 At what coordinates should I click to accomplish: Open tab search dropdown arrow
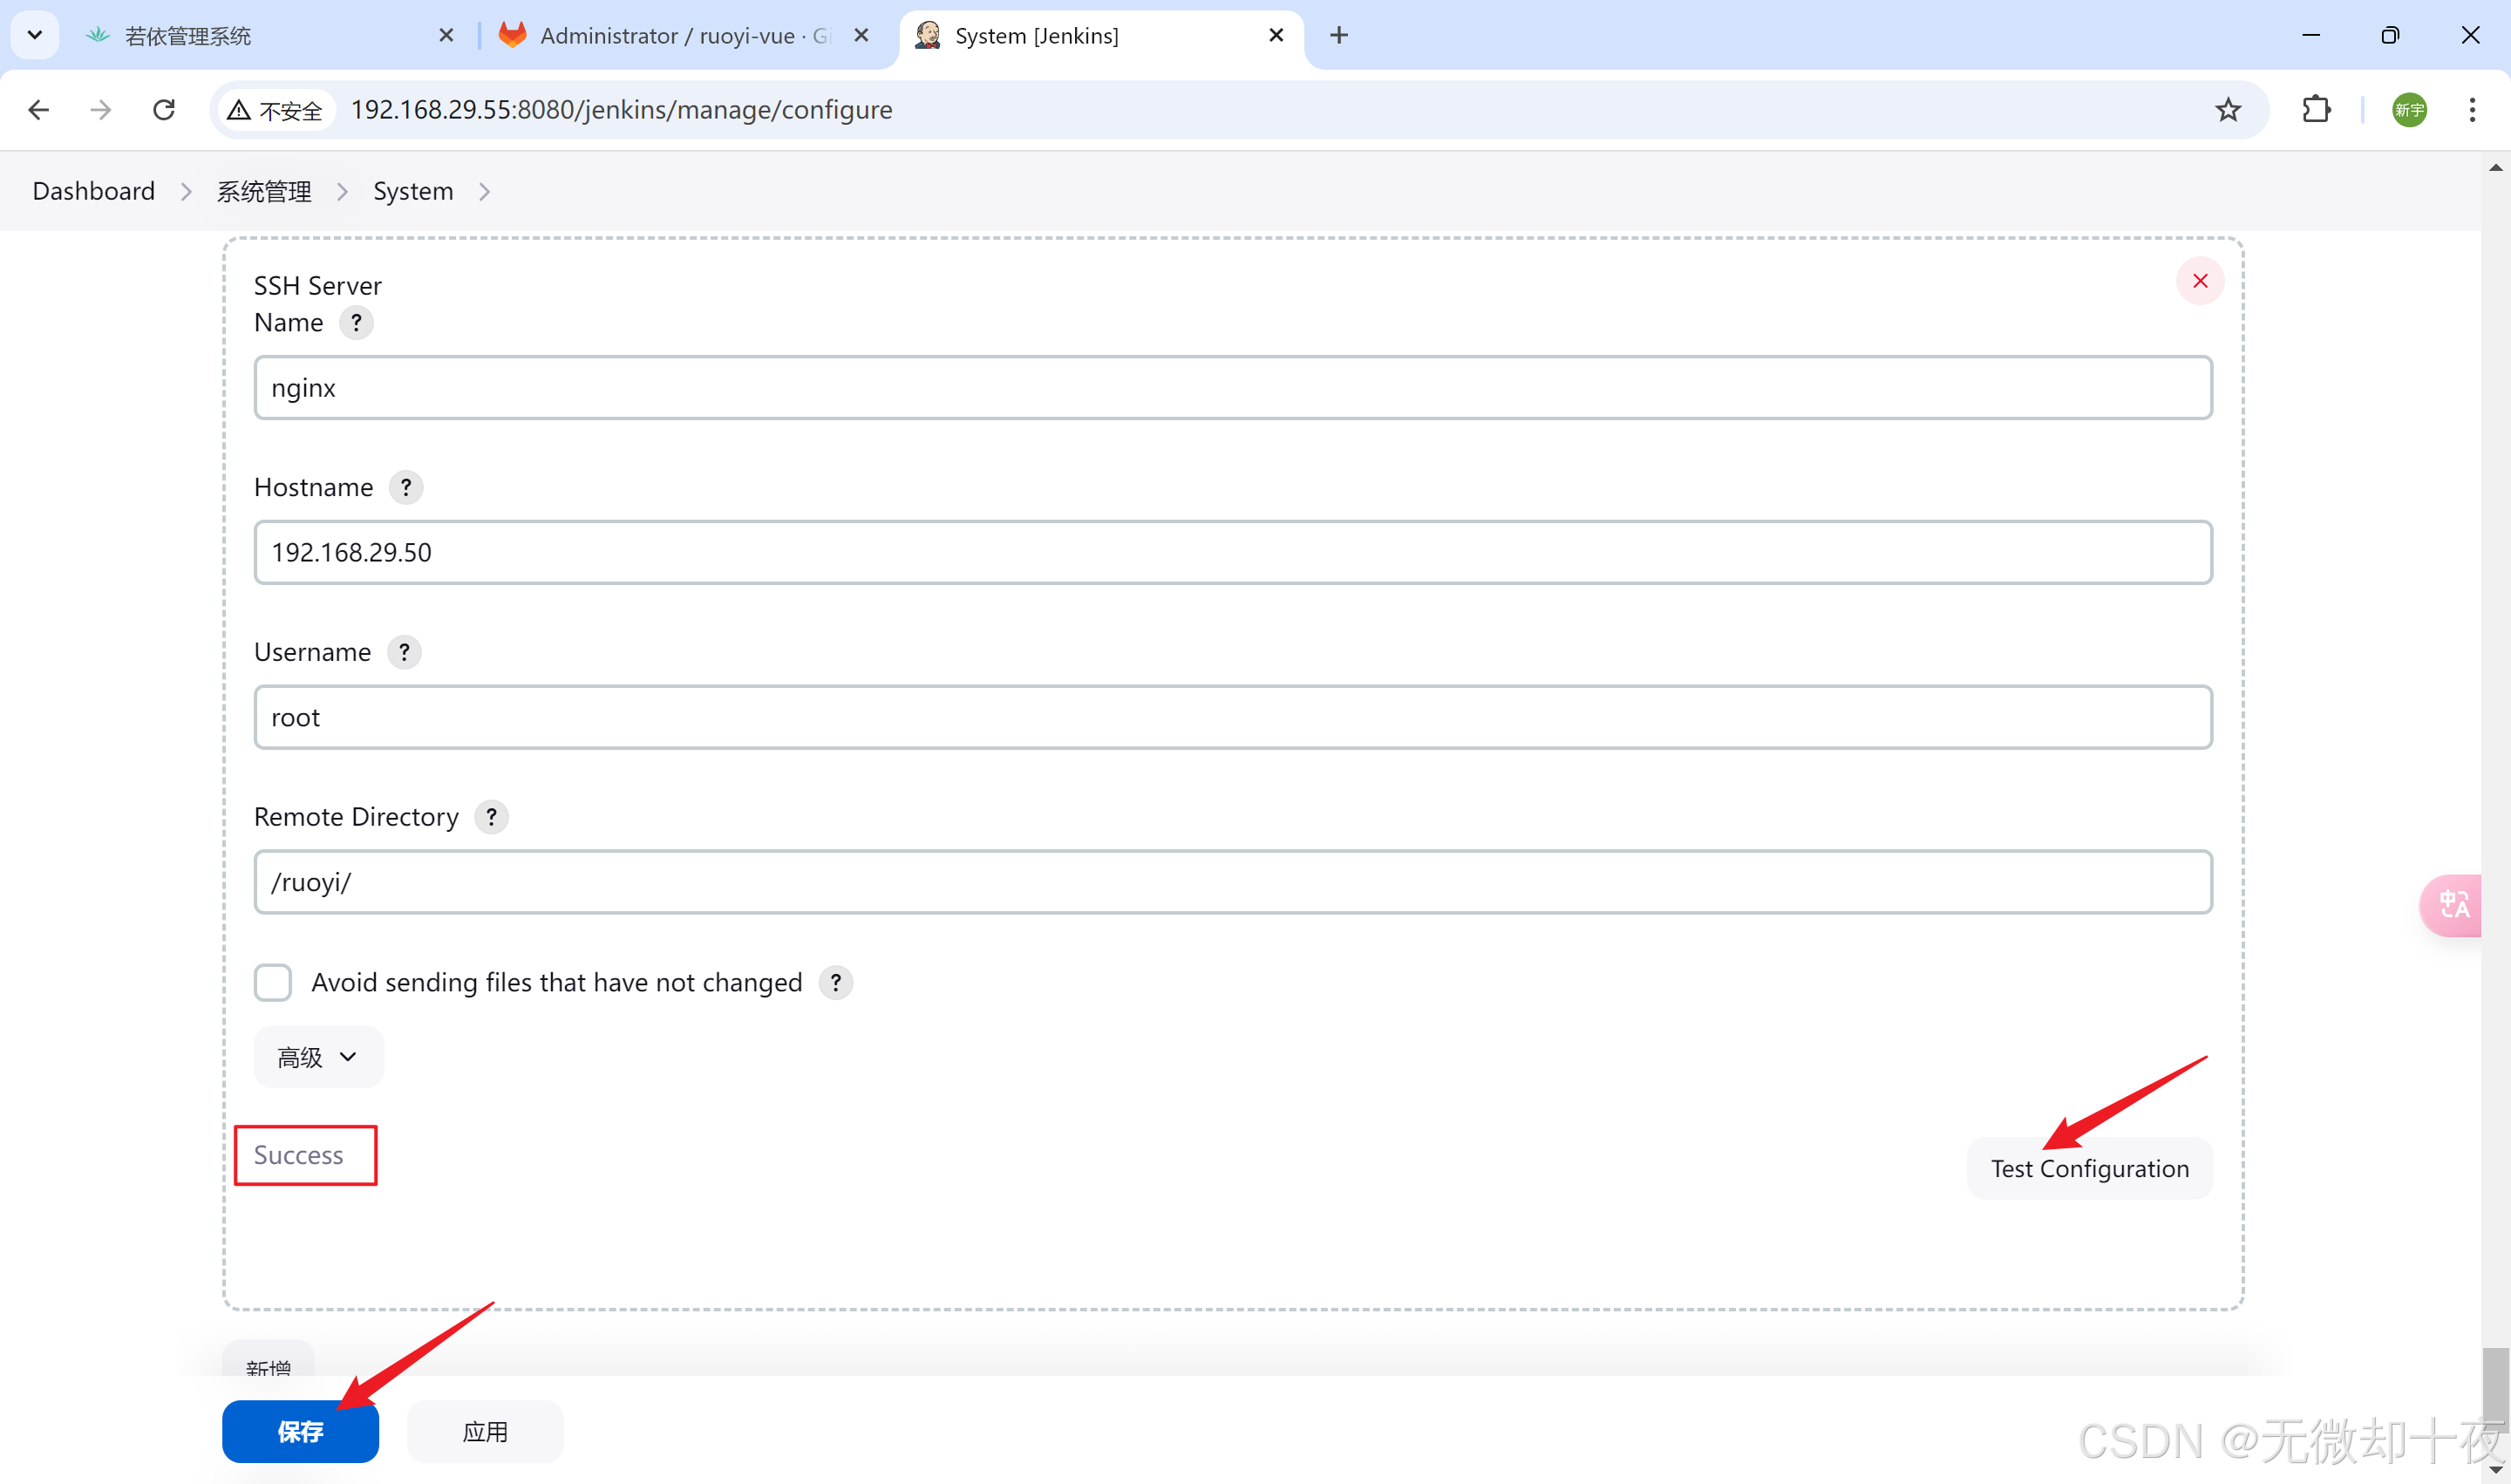point(35,35)
